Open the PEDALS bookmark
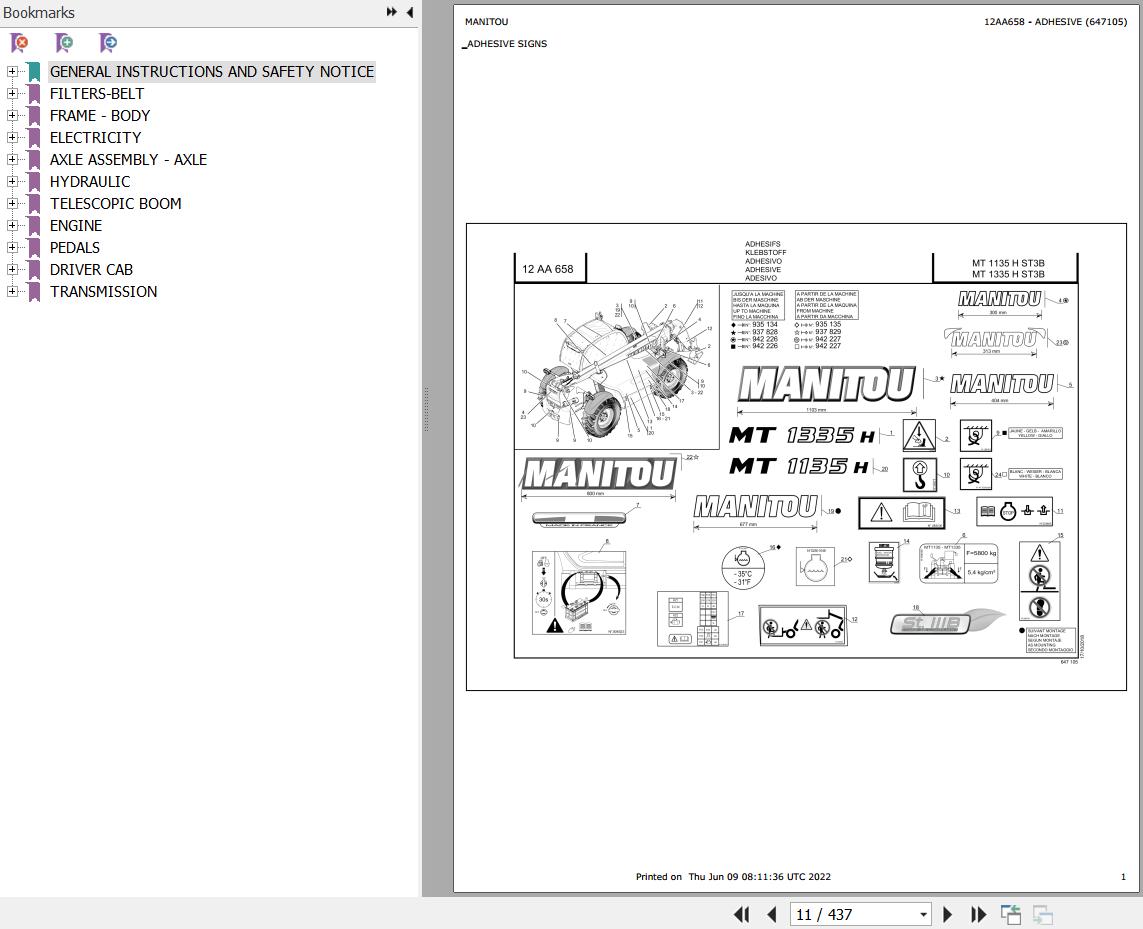 [x=74, y=247]
